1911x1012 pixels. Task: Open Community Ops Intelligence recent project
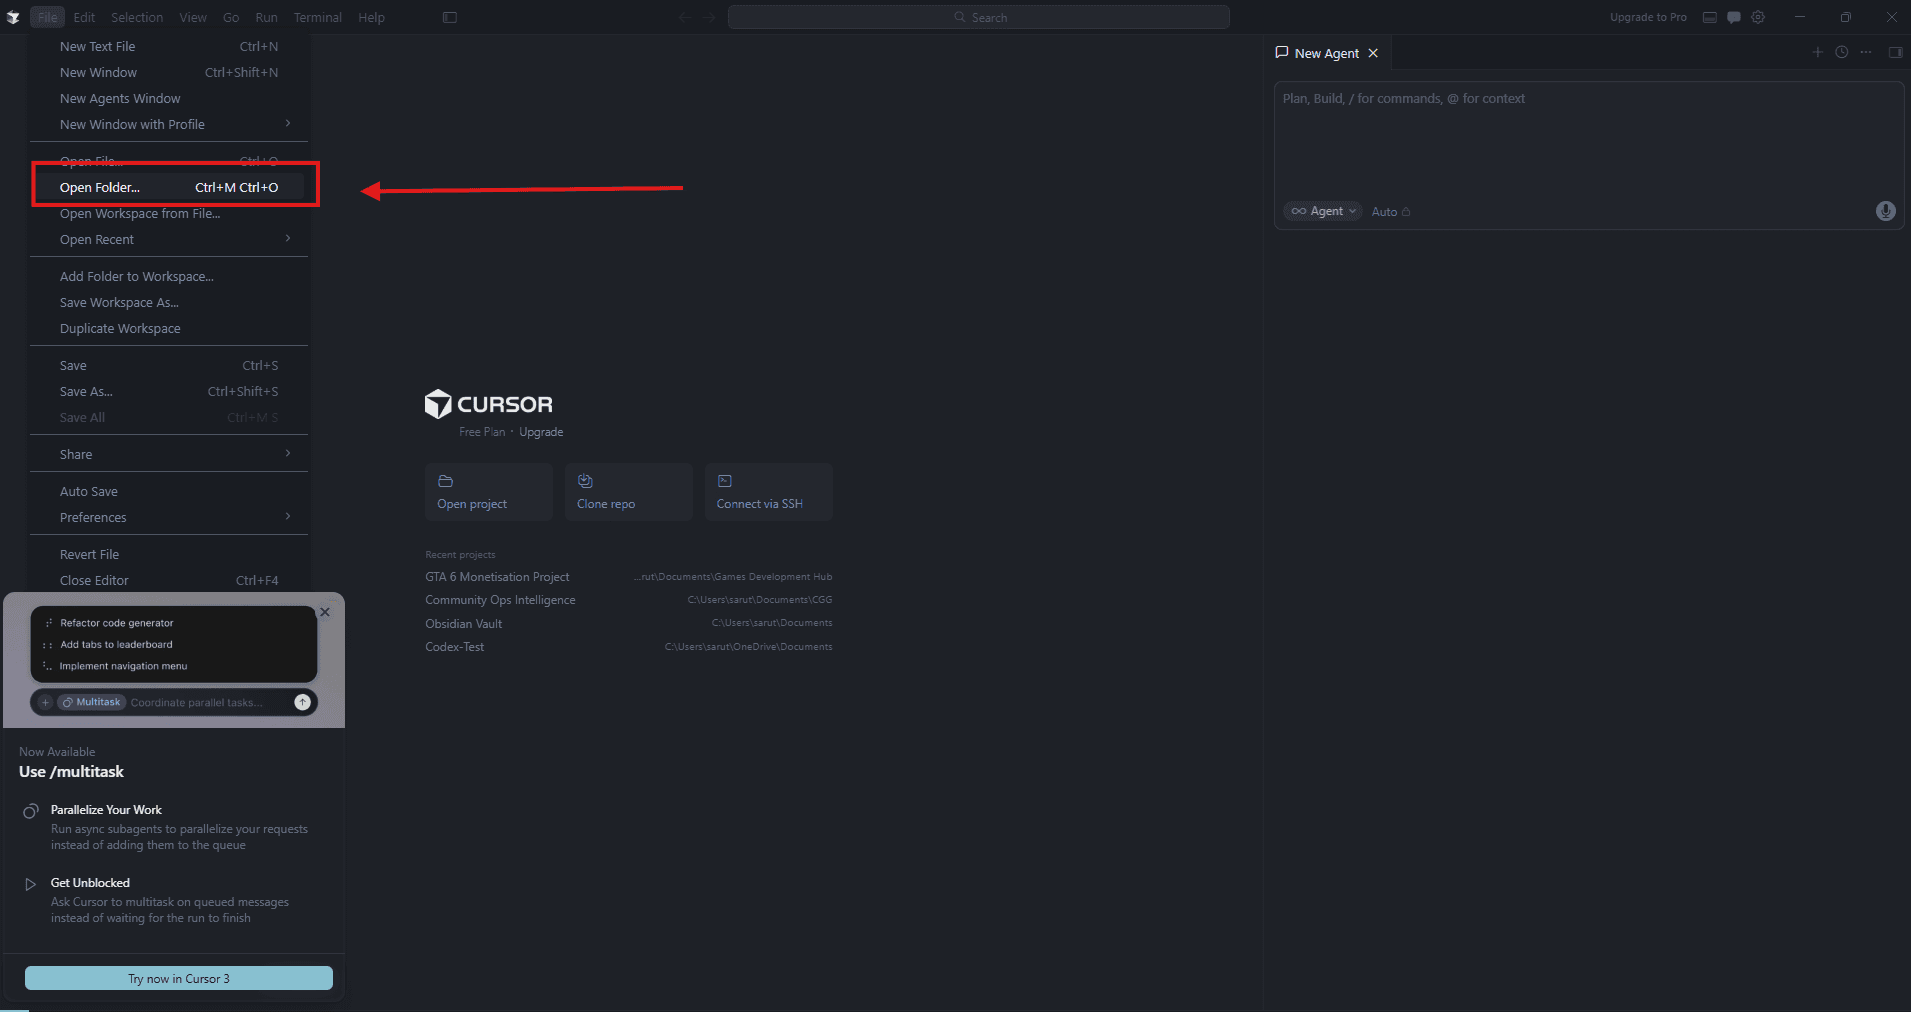coord(629,600)
